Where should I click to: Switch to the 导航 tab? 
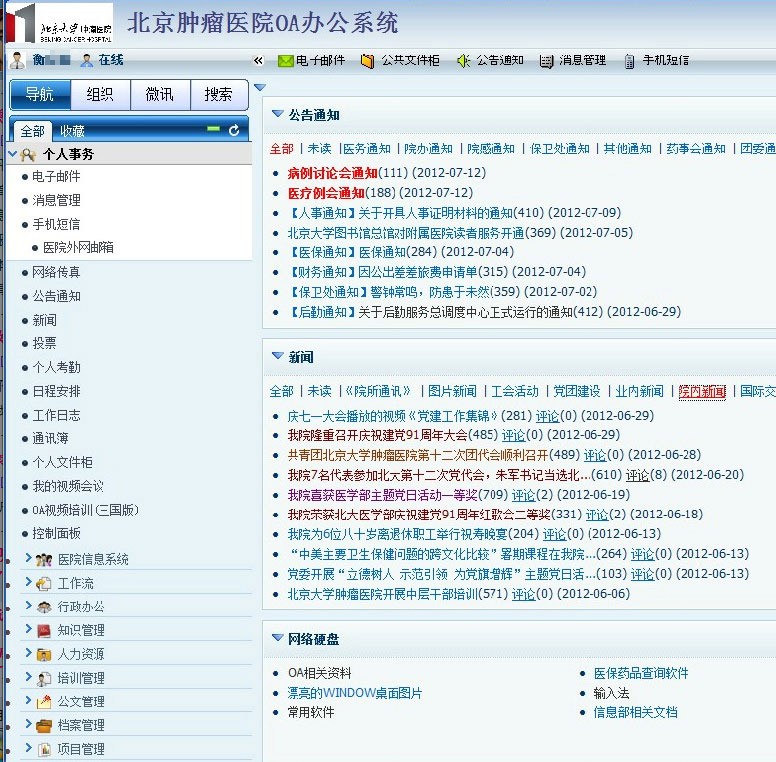[x=40, y=94]
